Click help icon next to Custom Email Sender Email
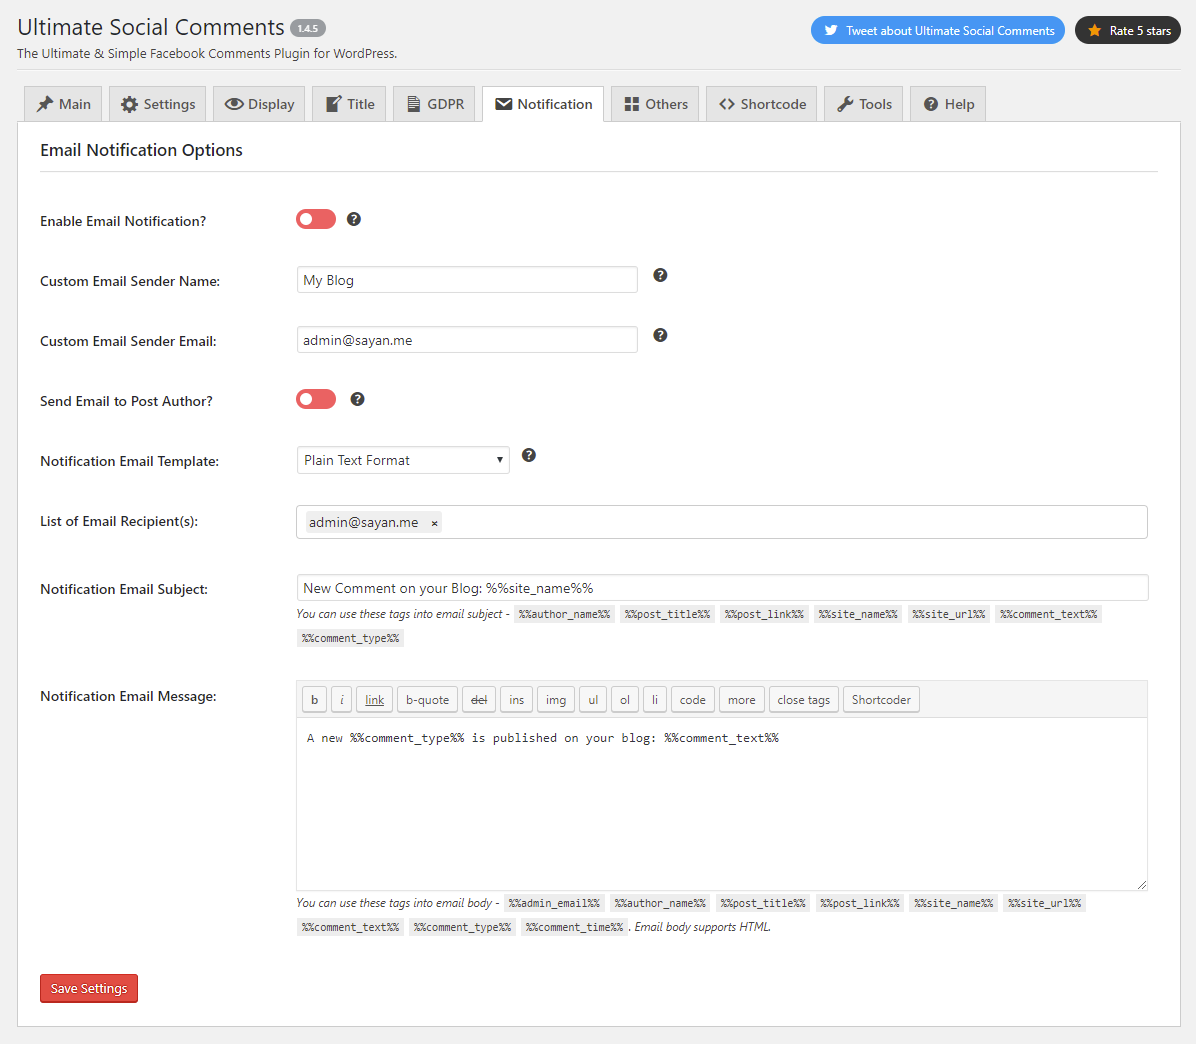The height and width of the screenshot is (1044, 1196). tap(660, 336)
